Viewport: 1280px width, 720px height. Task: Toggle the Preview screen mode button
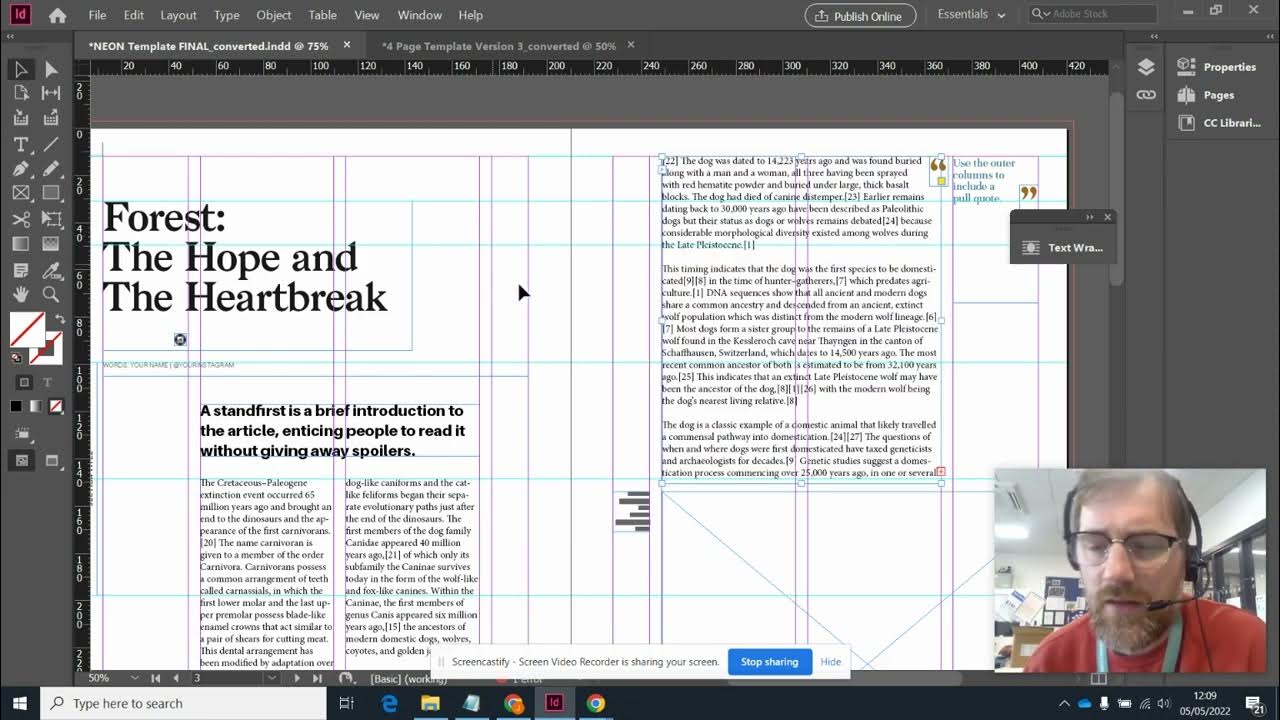point(51,461)
